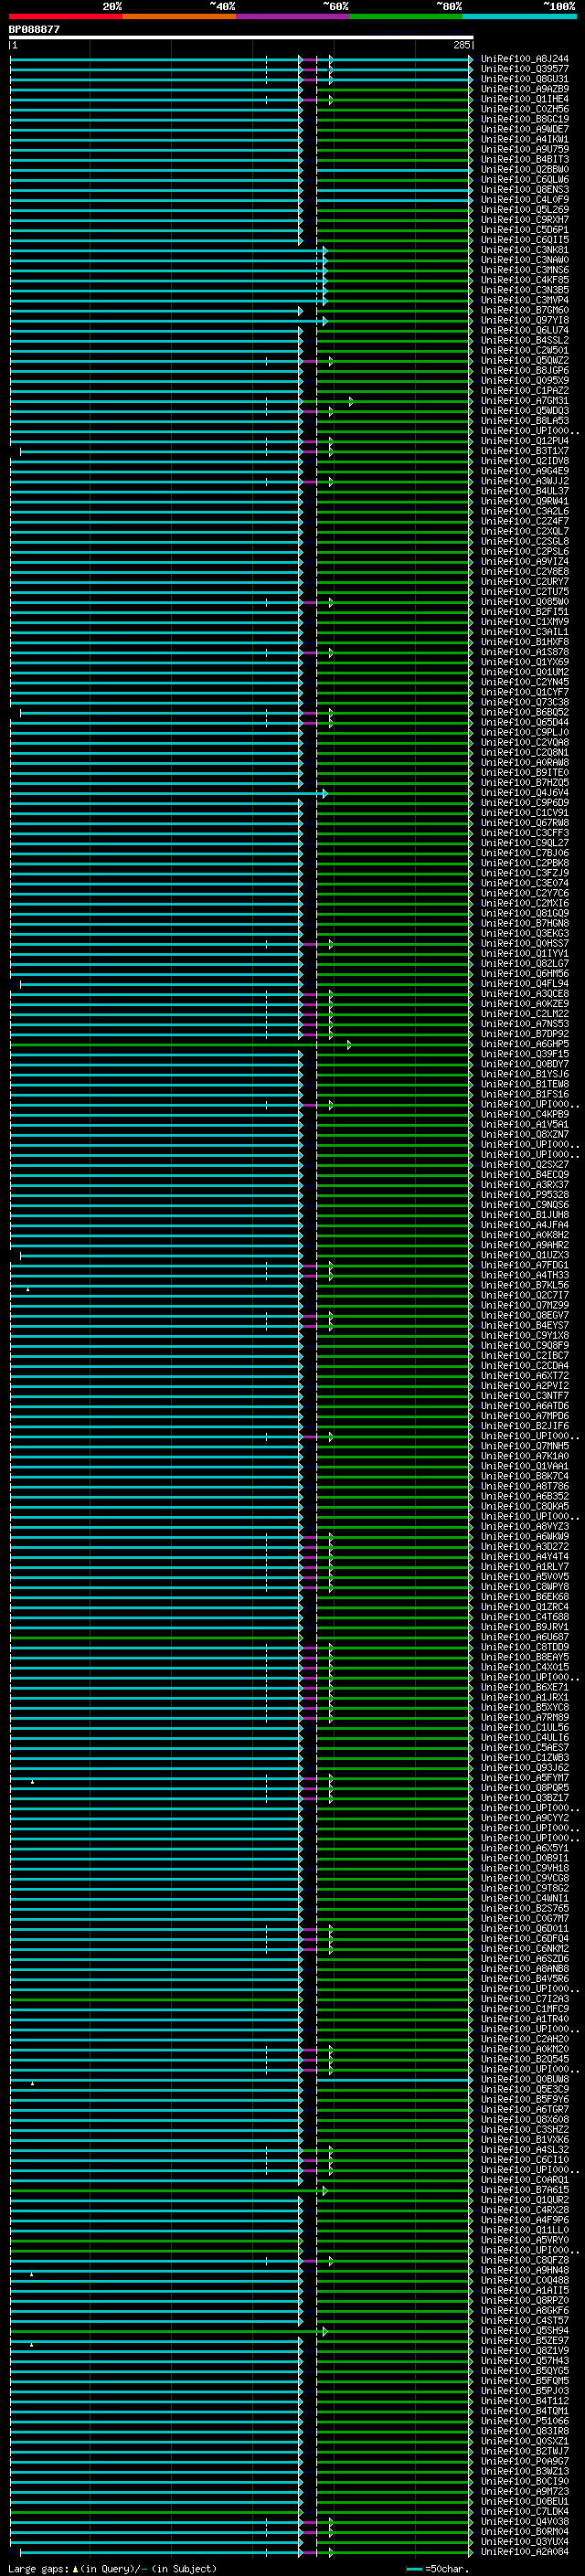Click the hit label UniRef100_C1PAZ2

click(525, 391)
